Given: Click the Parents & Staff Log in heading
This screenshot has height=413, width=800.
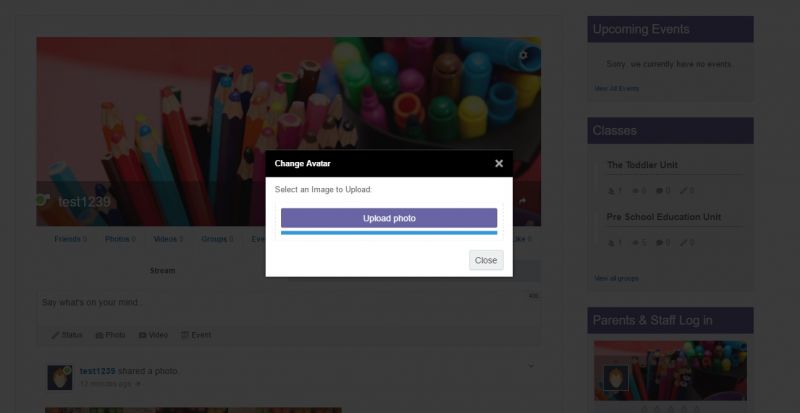Looking at the screenshot, I should tap(653, 321).
